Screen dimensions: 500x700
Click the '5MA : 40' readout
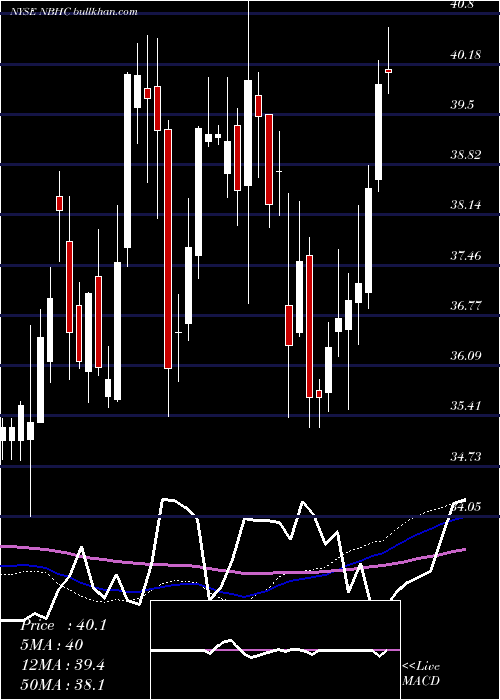[52, 645]
